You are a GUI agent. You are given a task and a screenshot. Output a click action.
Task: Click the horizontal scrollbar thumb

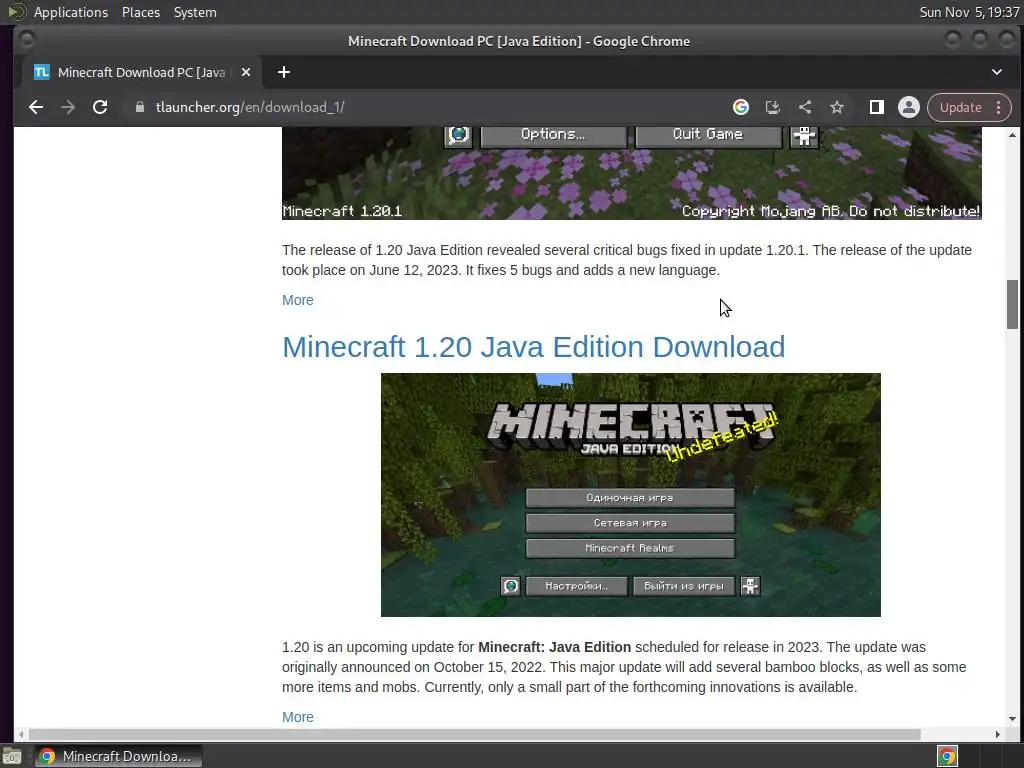click(475, 735)
